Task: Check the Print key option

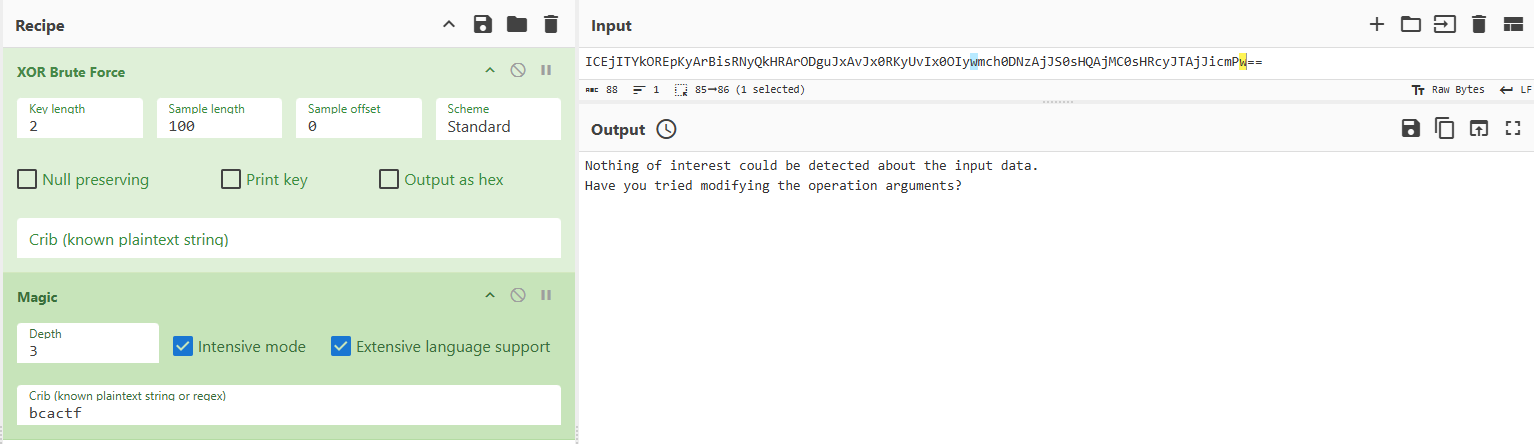Action: (230, 180)
